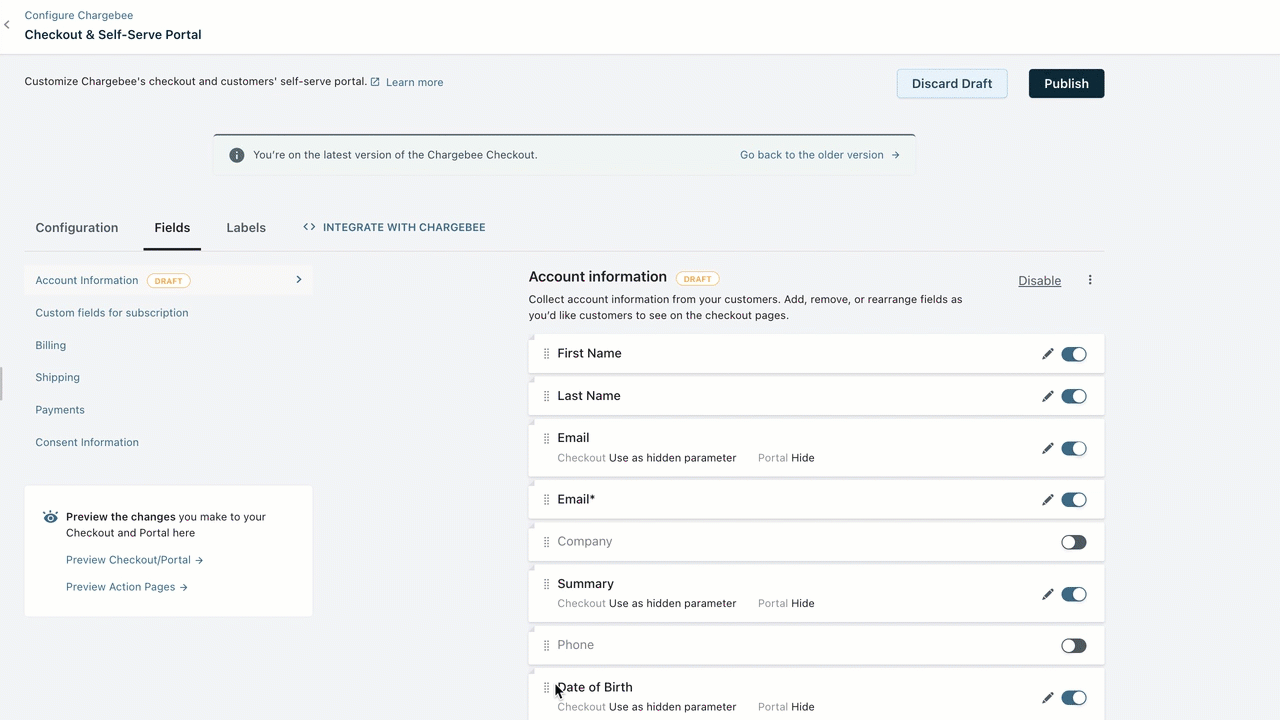Open the Preview Checkout/Portal link
The width and height of the screenshot is (1280, 720).
(x=134, y=560)
